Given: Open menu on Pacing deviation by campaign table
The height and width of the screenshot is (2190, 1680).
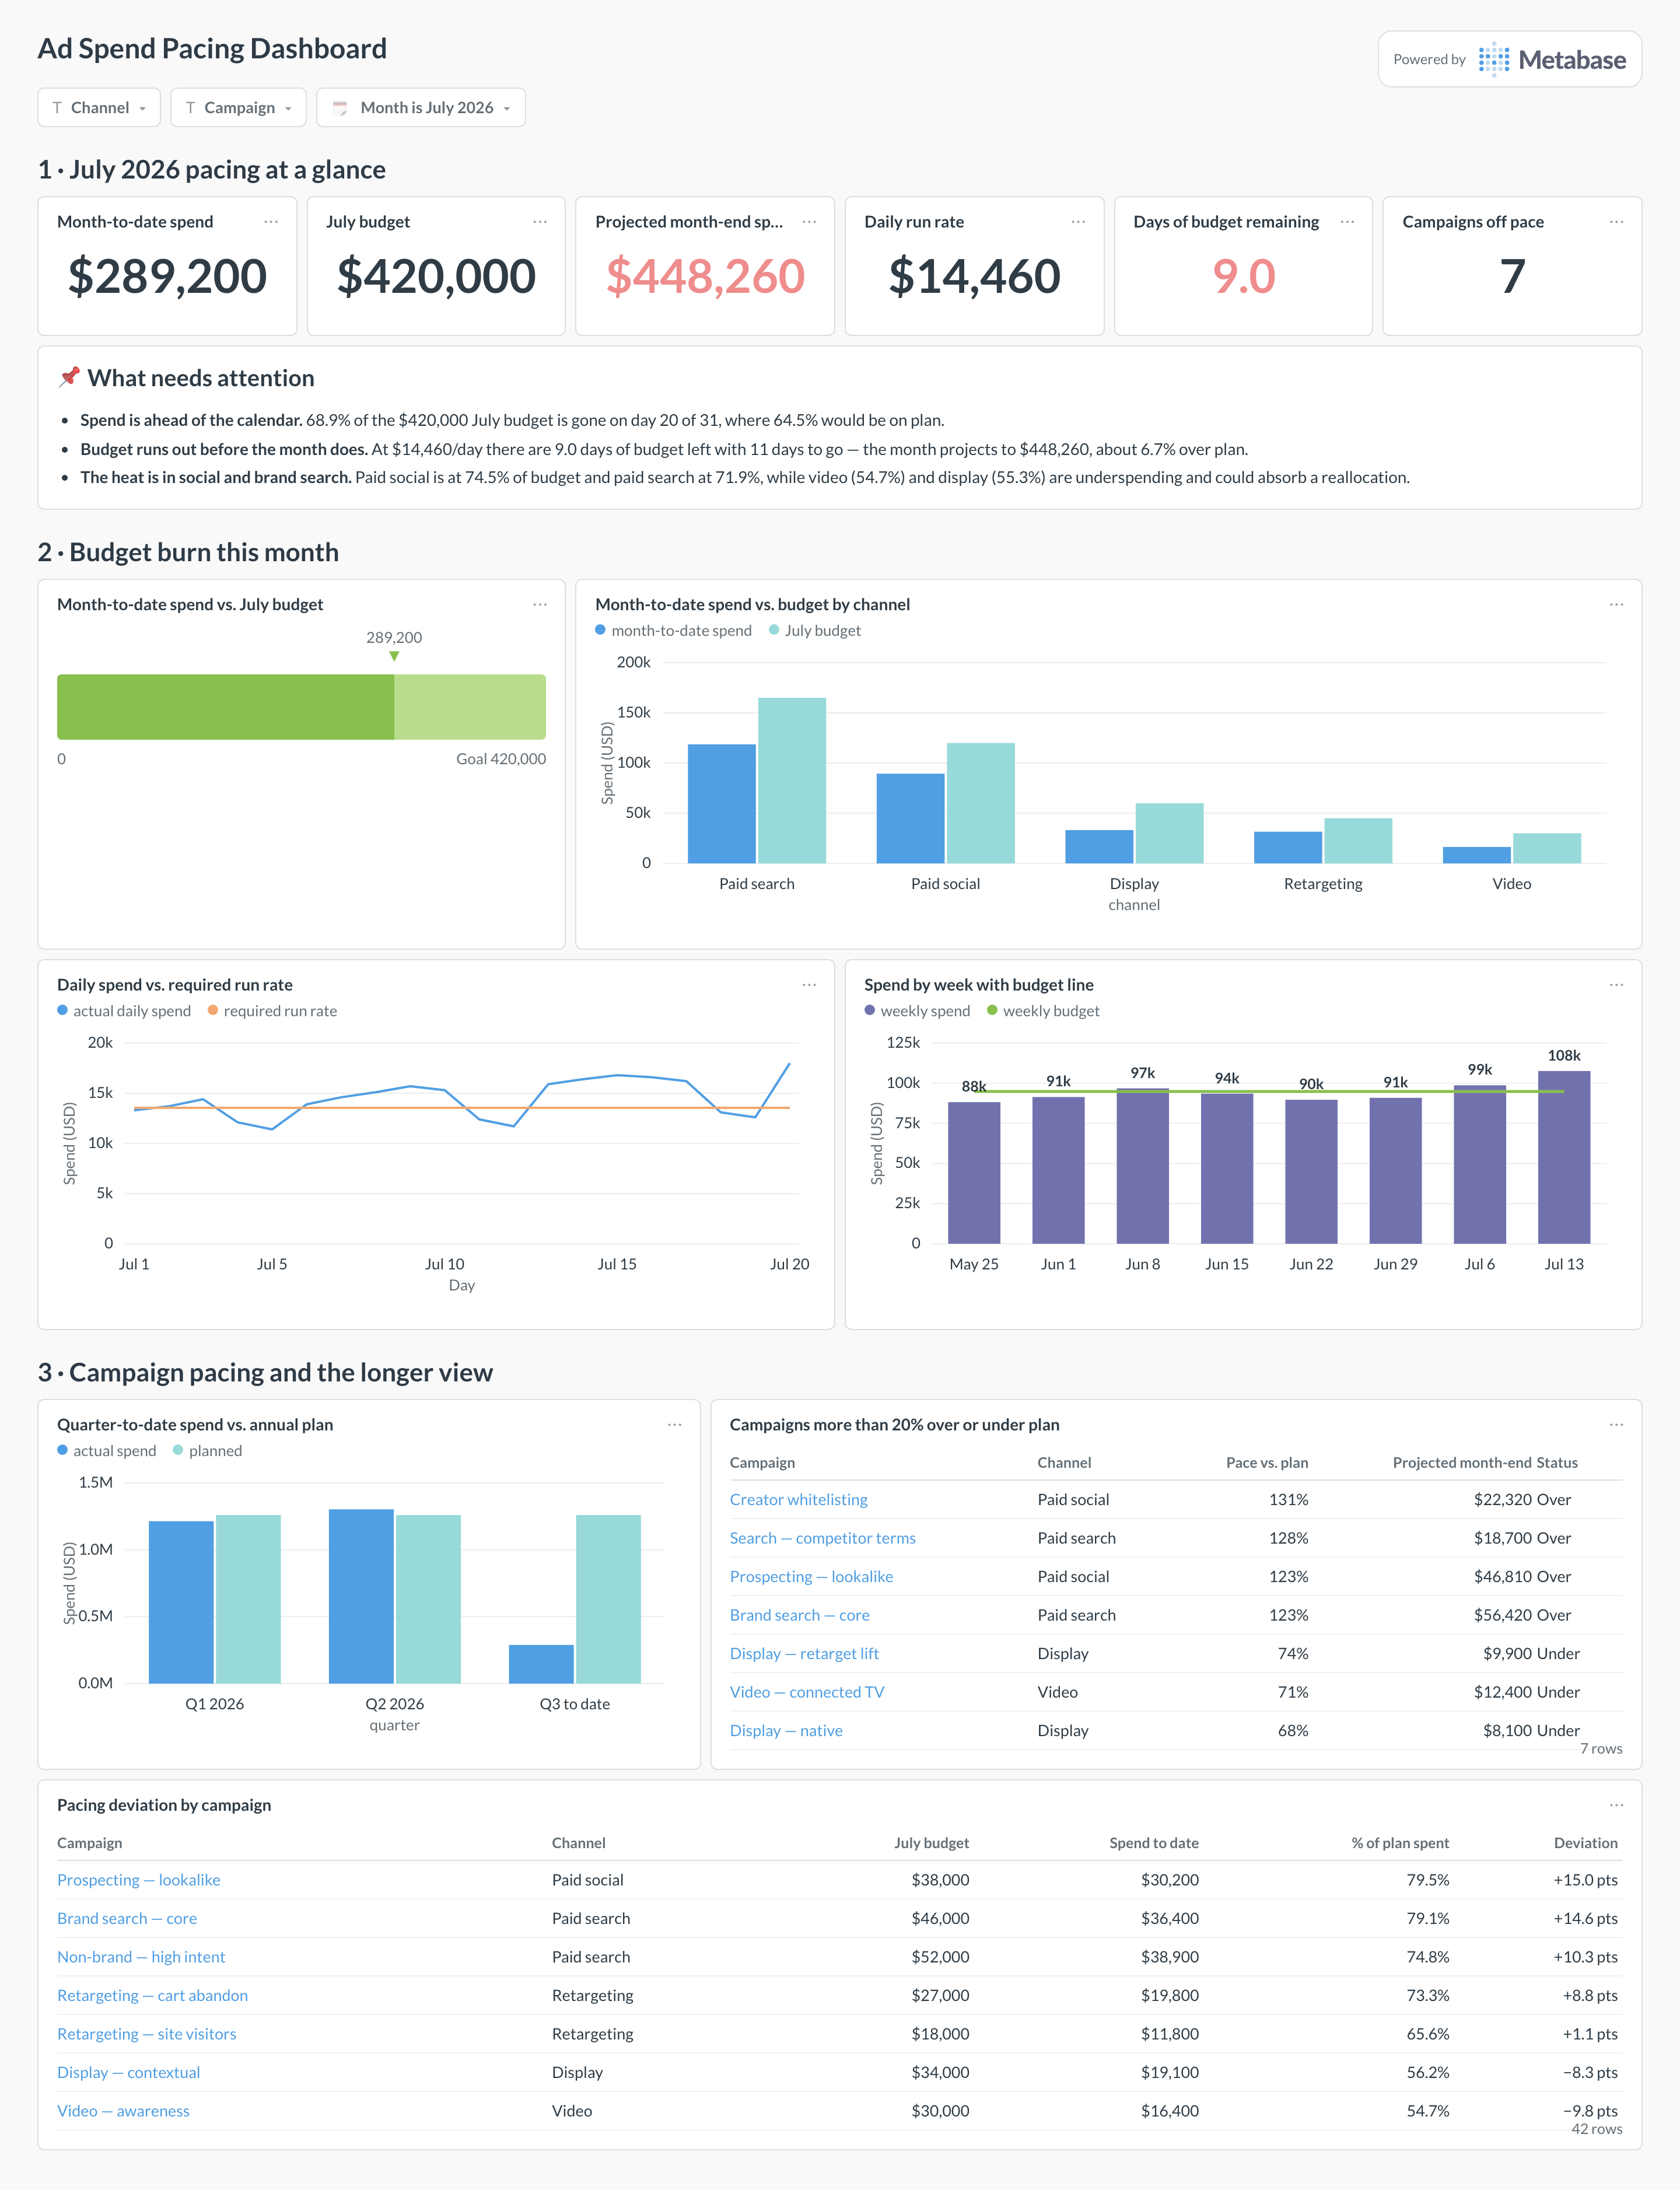Looking at the screenshot, I should (1616, 1805).
